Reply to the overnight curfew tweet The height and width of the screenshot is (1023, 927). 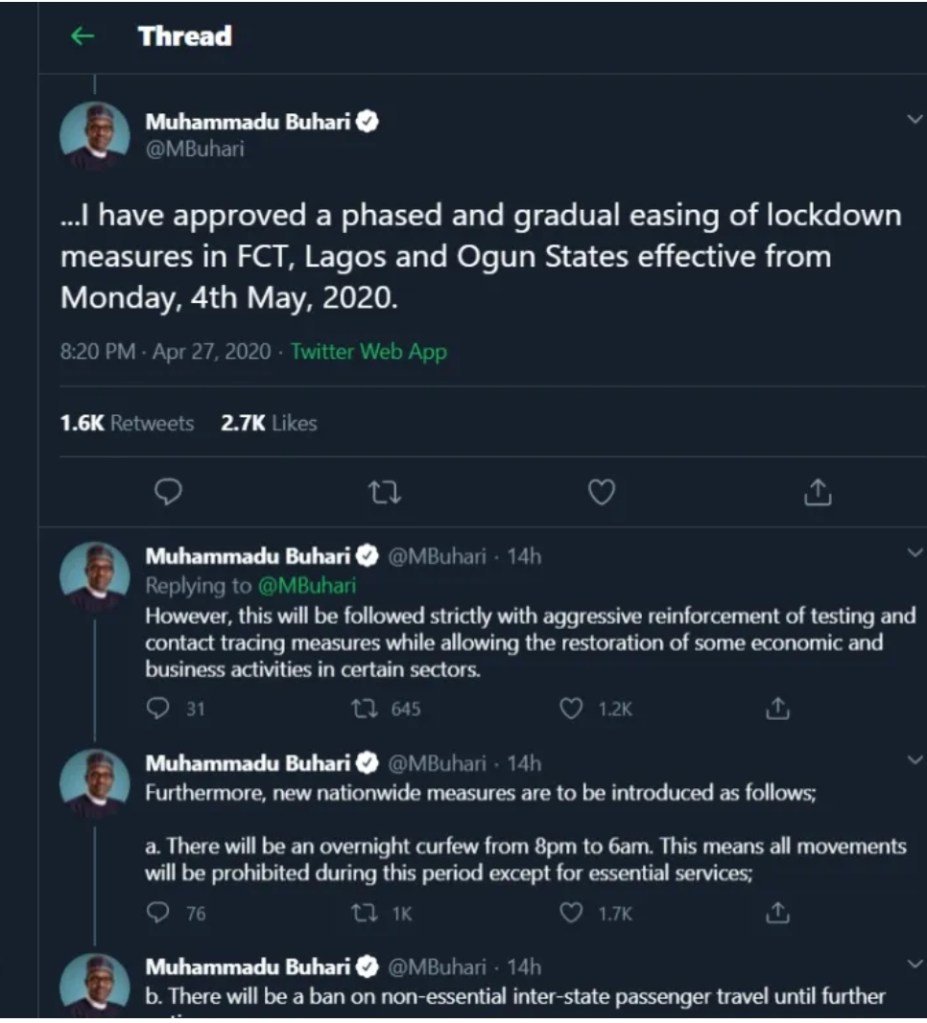[159, 913]
